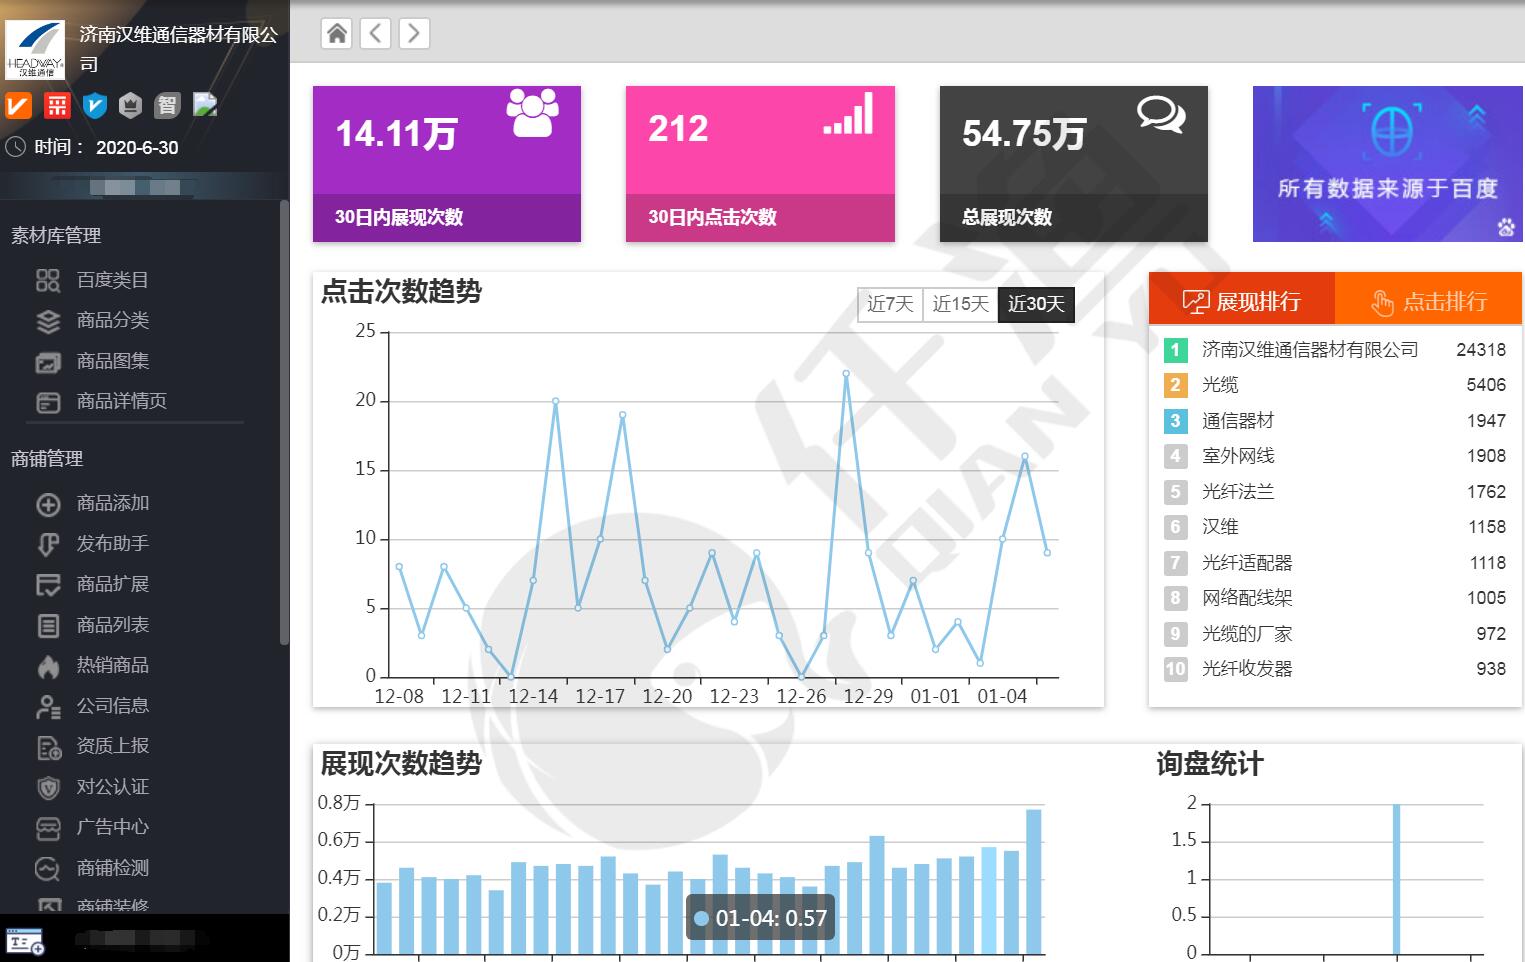Select the 百度类目 item
Viewport: 1525px width, 962px height.
click(x=110, y=280)
